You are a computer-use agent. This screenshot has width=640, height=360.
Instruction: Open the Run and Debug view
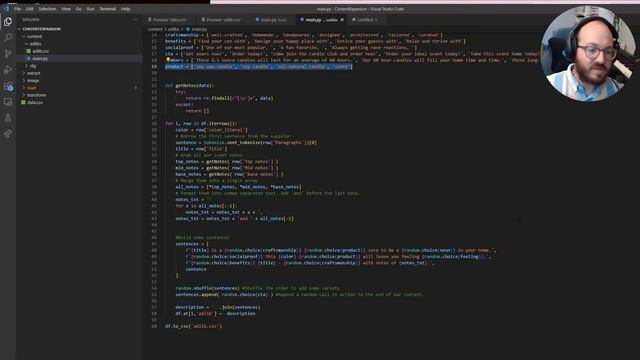8,70
